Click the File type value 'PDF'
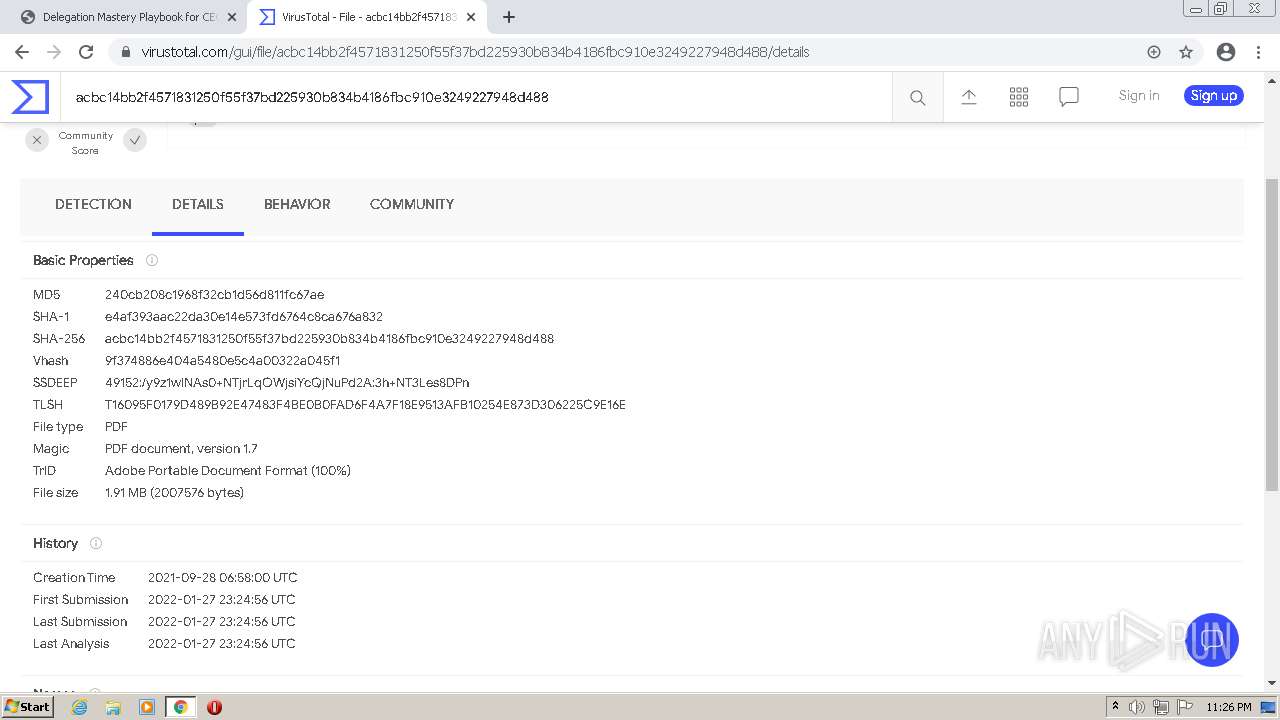The width and height of the screenshot is (1280, 720). 116,427
